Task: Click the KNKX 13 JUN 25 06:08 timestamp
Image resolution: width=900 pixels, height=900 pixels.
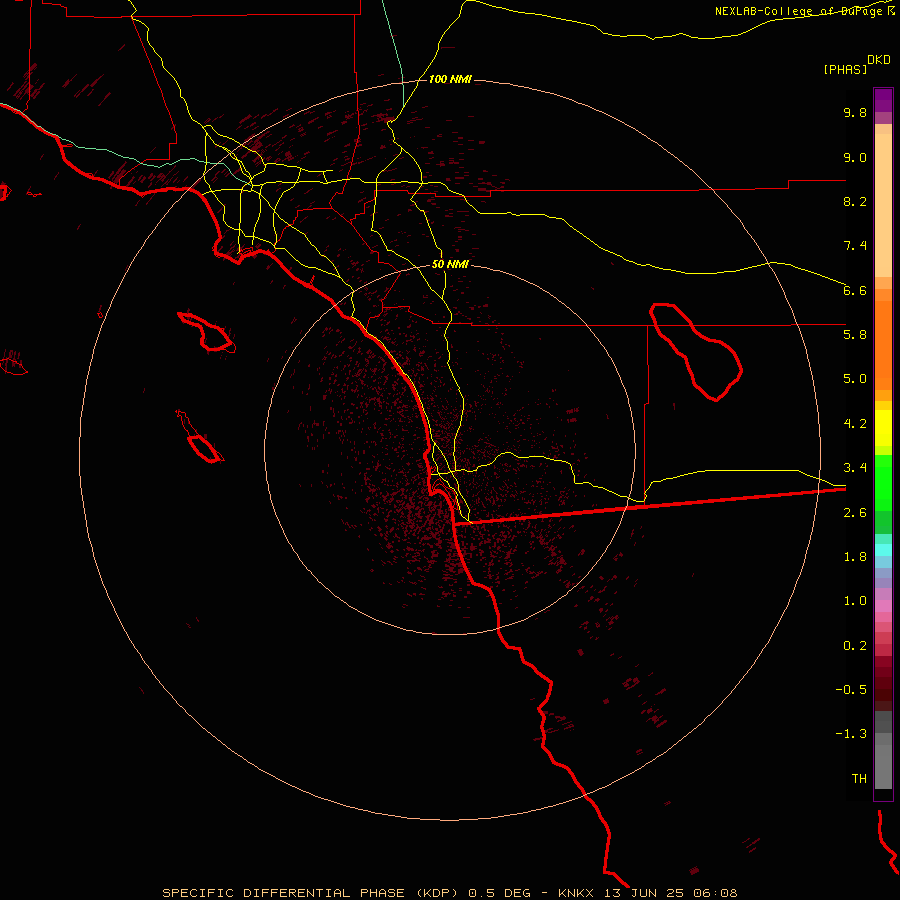Action: tap(647, 893)
